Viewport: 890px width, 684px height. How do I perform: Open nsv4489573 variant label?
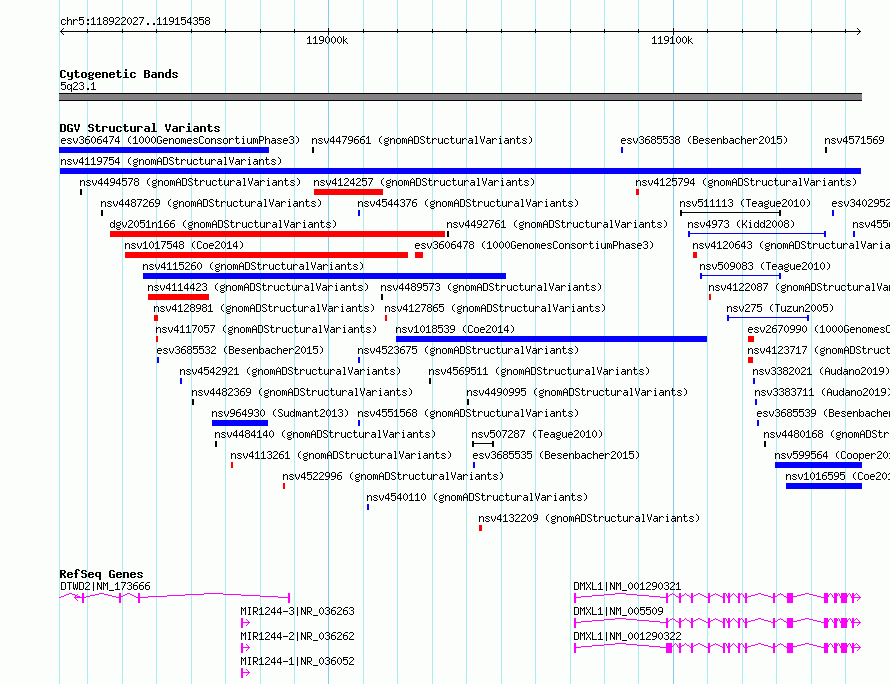point(491,287)
